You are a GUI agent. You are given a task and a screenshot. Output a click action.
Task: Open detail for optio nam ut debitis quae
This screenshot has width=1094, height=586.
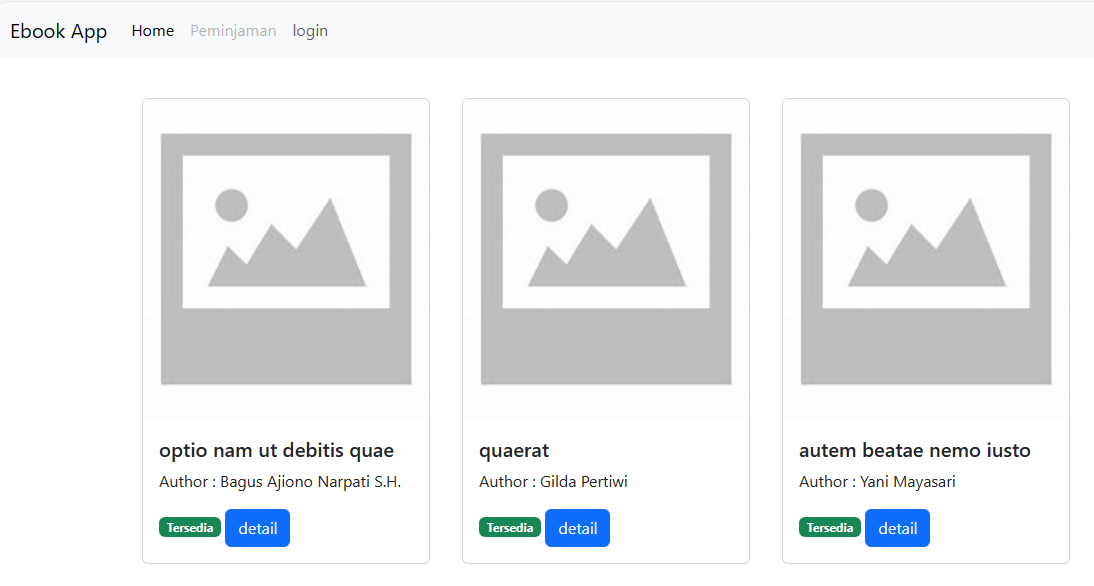point(257,528)
